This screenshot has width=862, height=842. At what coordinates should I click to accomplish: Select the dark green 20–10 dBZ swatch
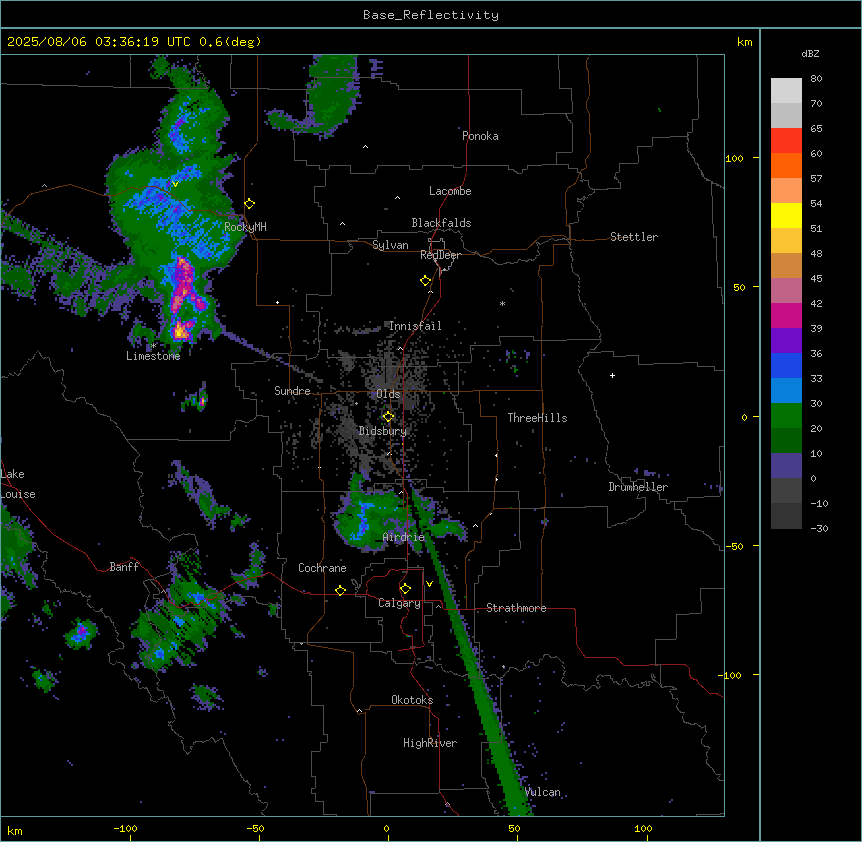click(x=786, y=440)
